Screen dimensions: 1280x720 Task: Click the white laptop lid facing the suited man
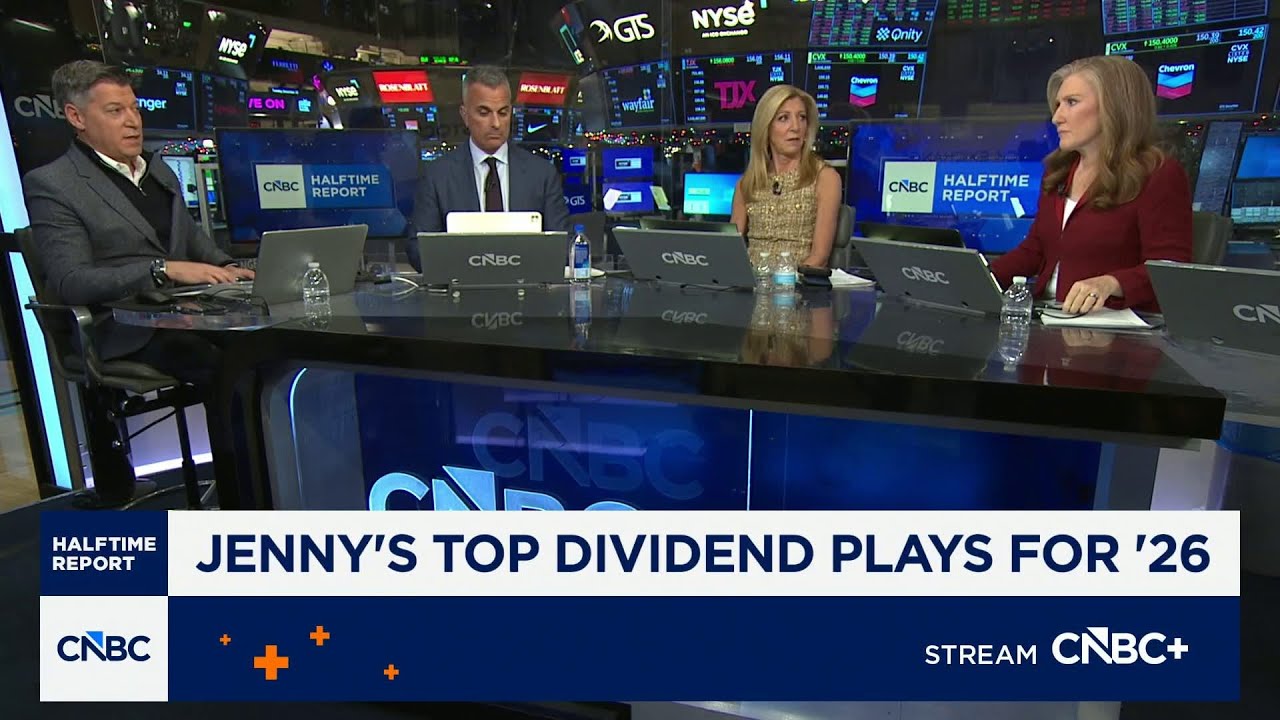click(x=494, y=222)
